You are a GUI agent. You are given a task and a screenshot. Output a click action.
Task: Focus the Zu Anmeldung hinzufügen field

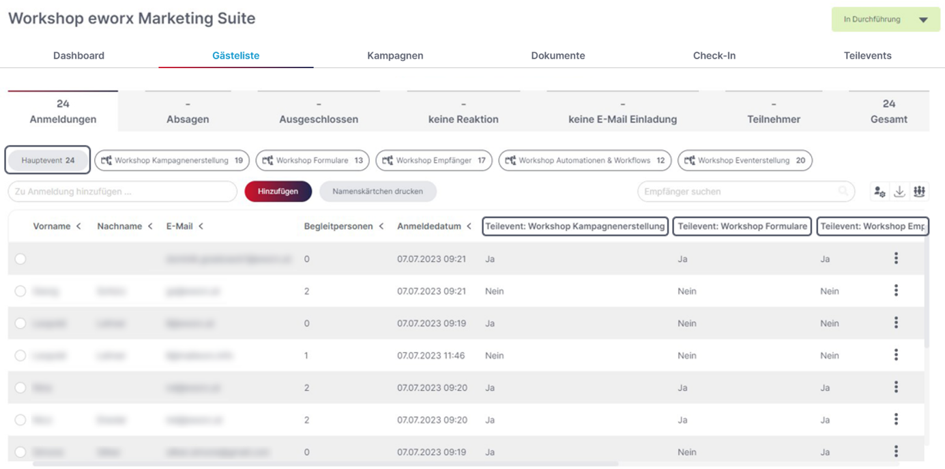122,192
